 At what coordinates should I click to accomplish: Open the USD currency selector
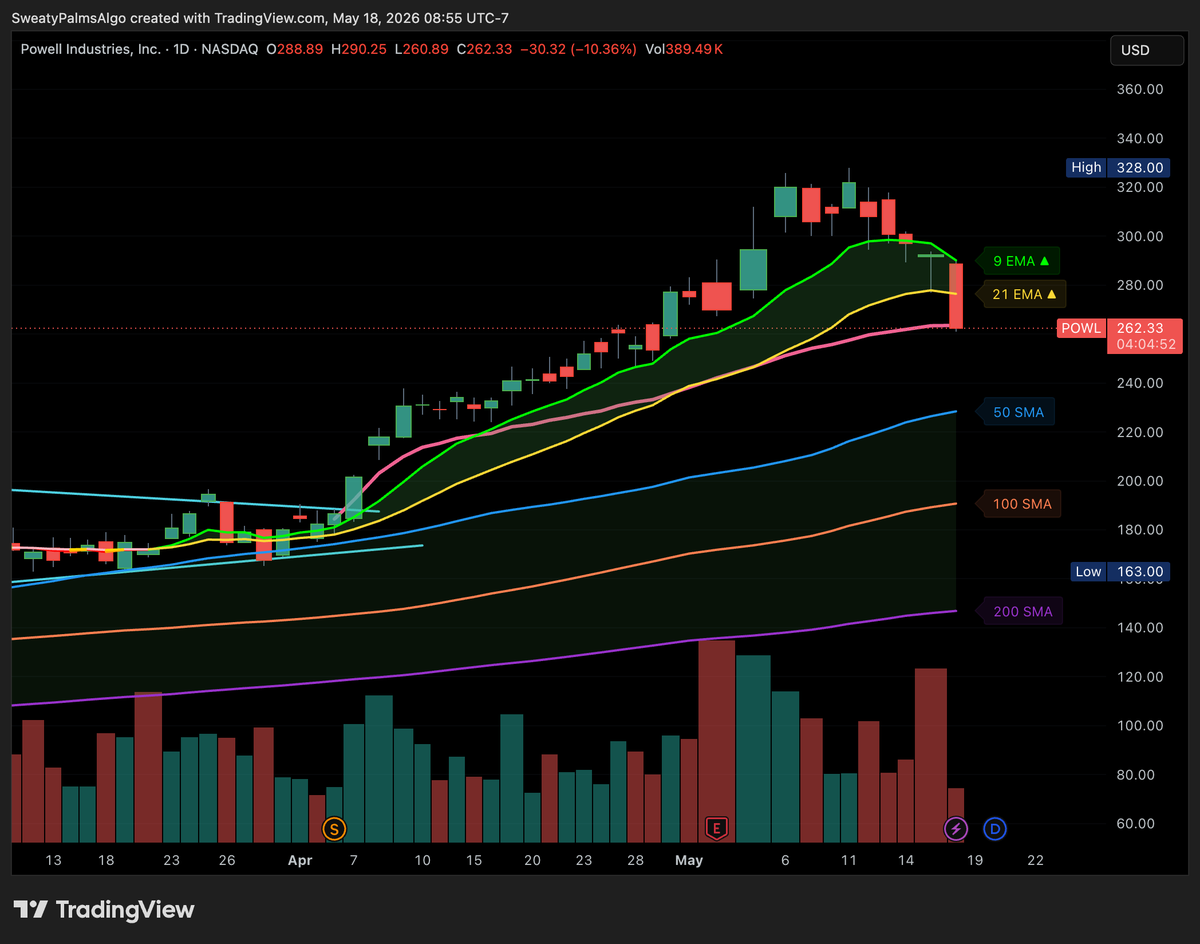[x=1147, y=50]
